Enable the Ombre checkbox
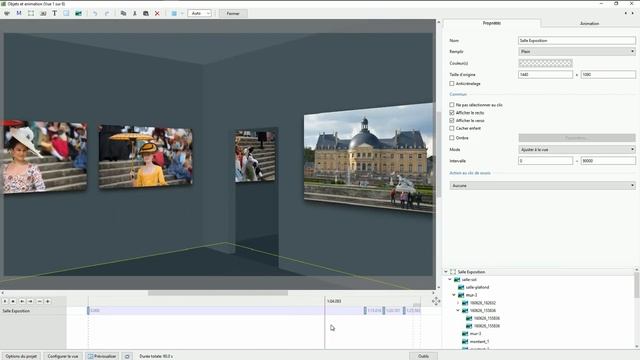Screen dimensions: 640x360 pyautogui.click(x=452, y=138)
